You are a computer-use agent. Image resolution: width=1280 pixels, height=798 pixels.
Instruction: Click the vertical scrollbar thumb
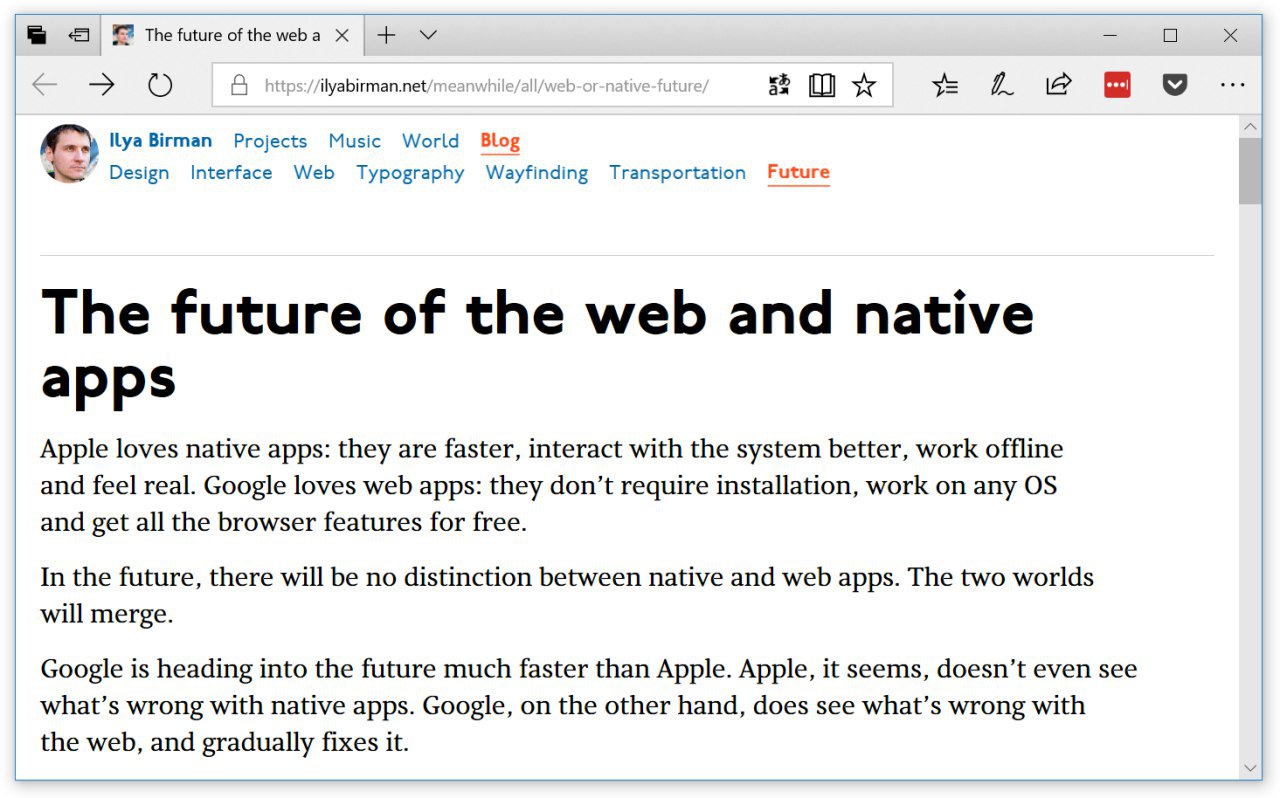tap(1250, 171)
